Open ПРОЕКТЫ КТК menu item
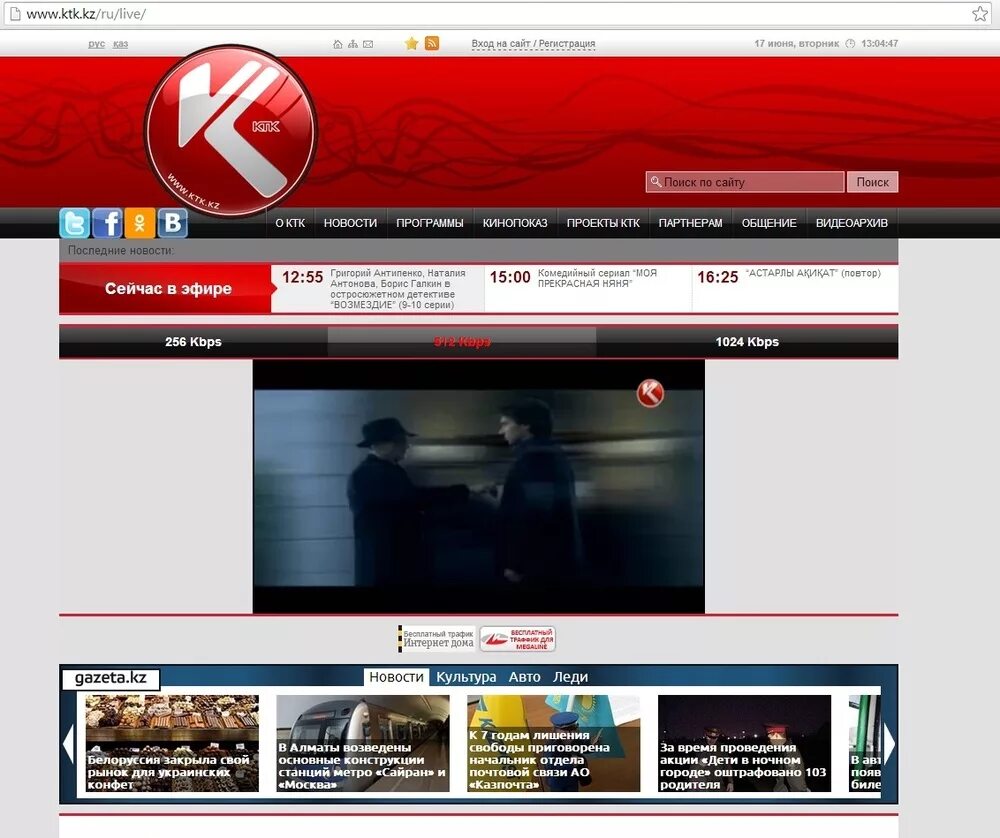This screenshot has width=1000, height=838. click(x=603, y=223)
